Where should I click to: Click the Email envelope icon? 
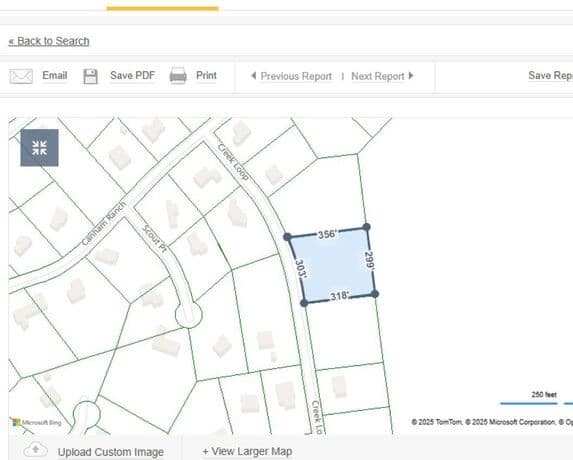click(x=21, y=76)
